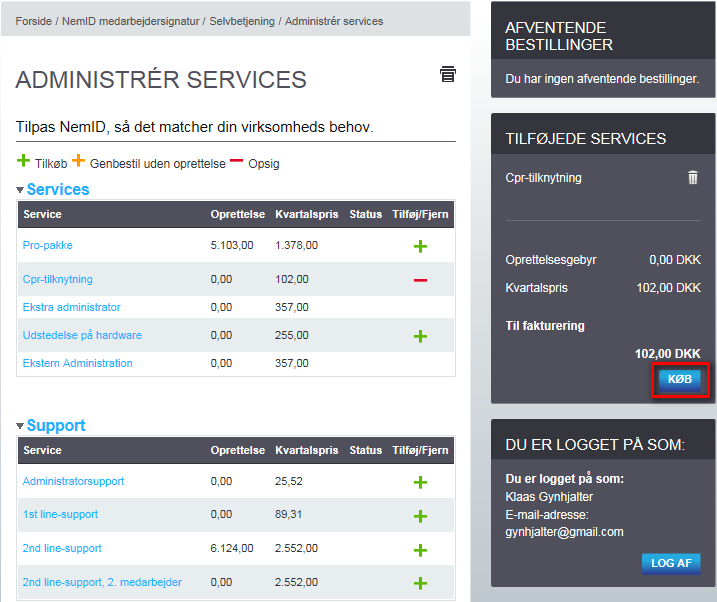Click the Pro-pakke Oprettelse value 5.103,00
The image size is (717, 602).
click(x=232, y=245)
